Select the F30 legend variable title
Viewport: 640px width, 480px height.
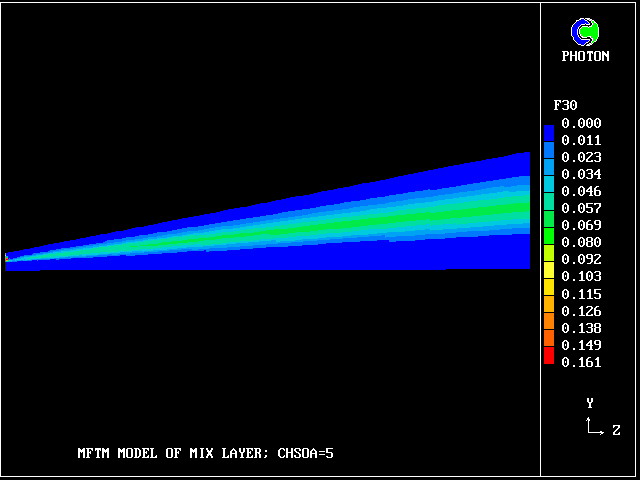(x=565, y=105)
